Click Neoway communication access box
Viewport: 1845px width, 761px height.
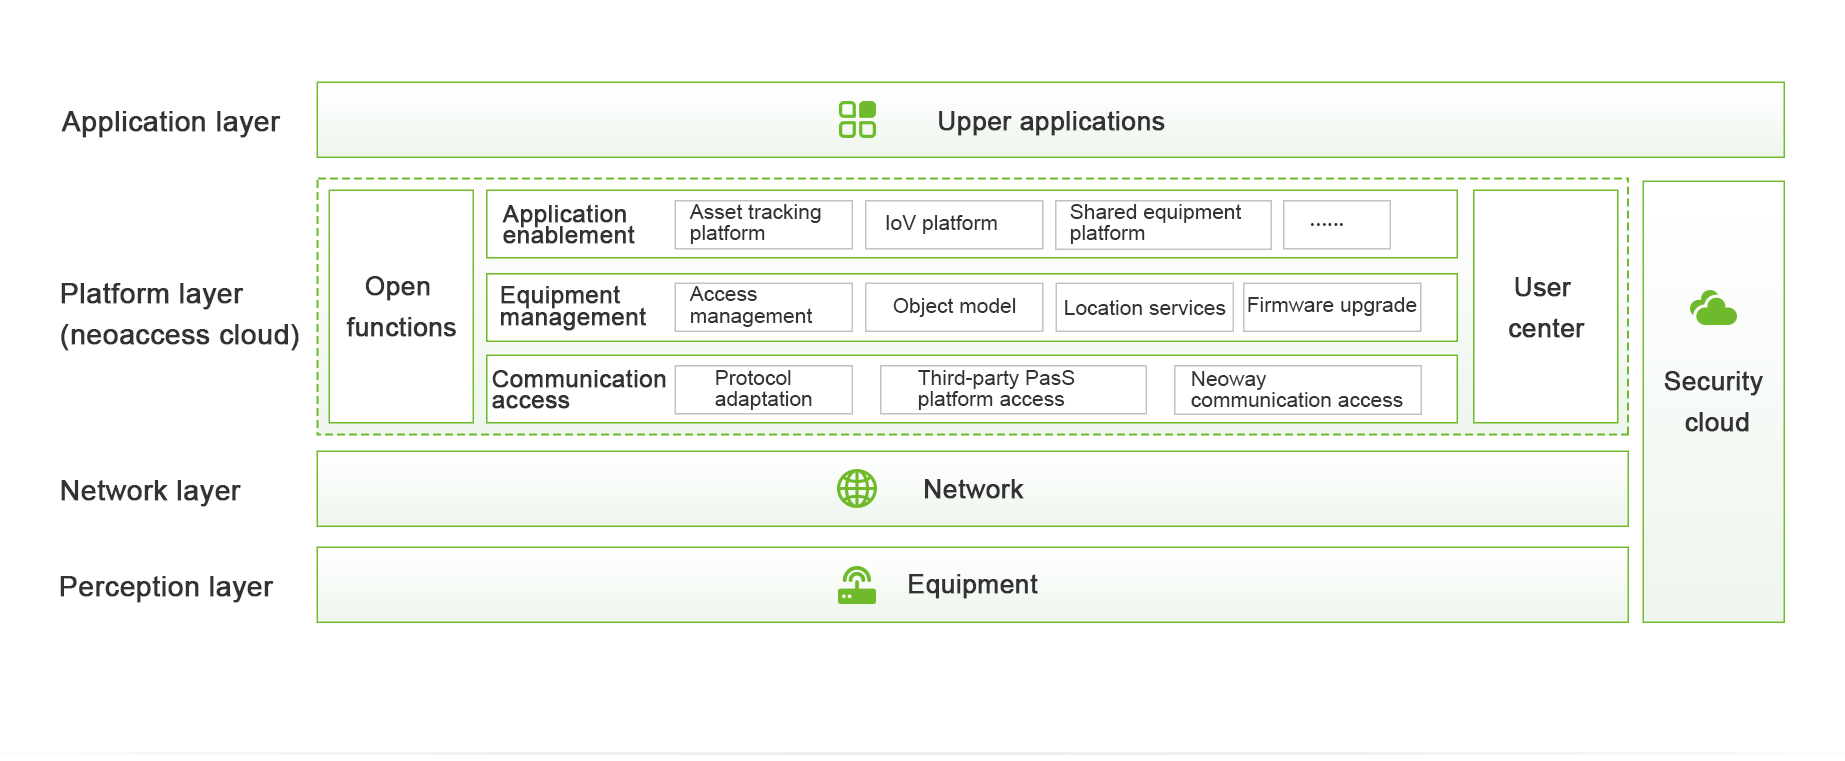pos(1297,389)
